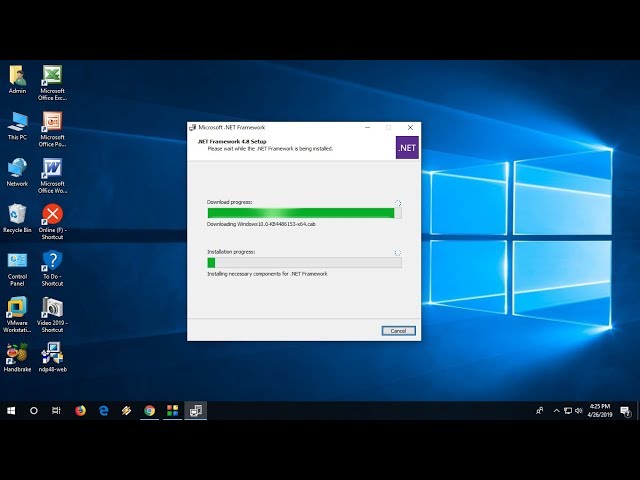Open the Windows Start menu

pyautogui.click(x=11, y=411)
